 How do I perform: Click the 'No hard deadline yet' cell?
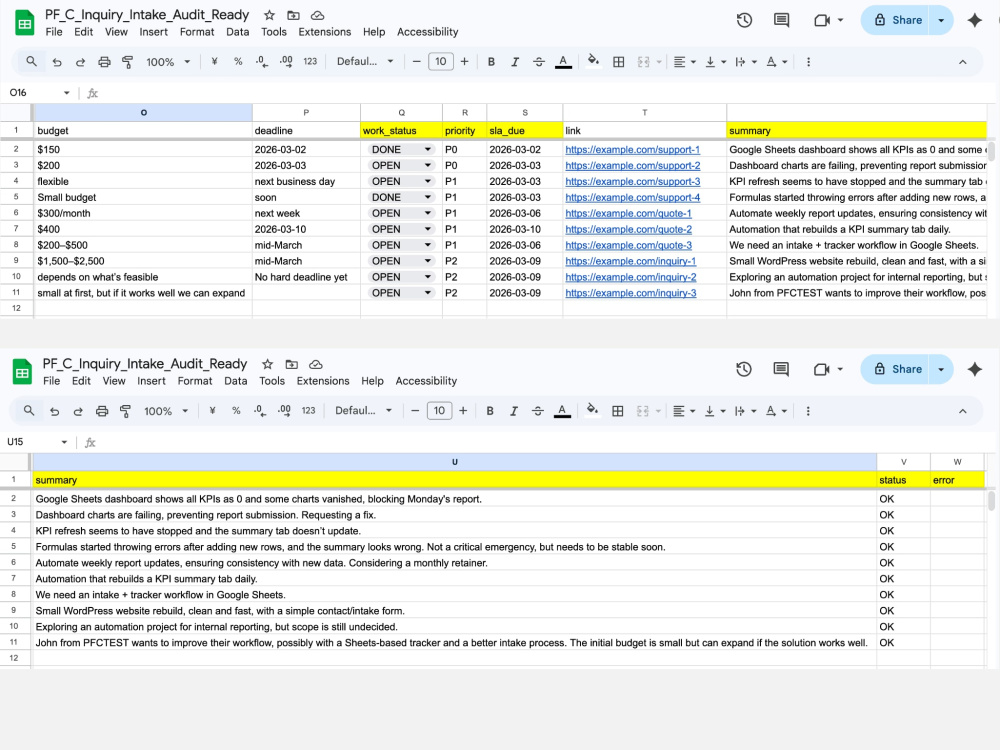click(306, 277)
